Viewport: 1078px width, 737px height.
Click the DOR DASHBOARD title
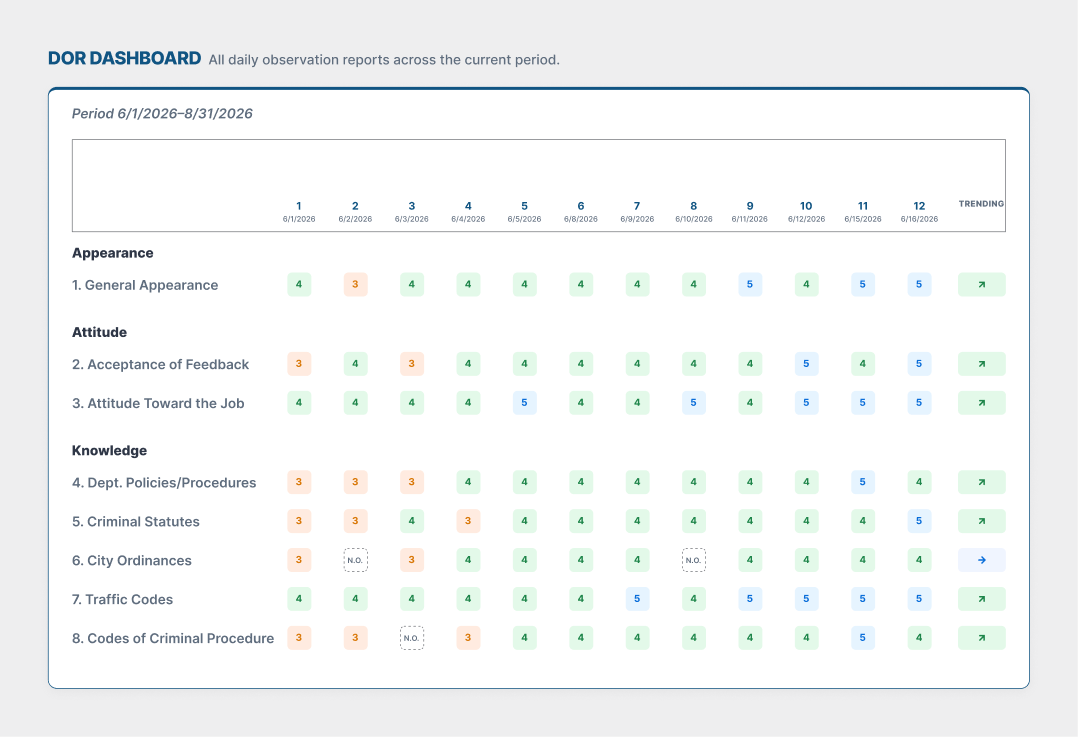coord(124,58)
